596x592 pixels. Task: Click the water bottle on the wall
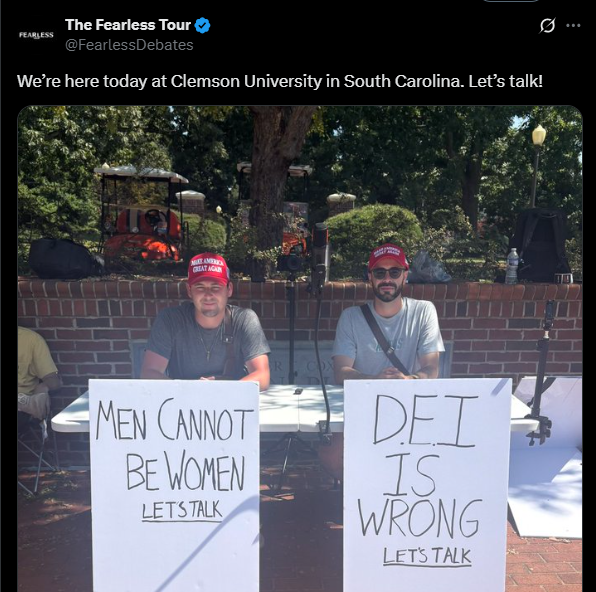tap(512, 266)
